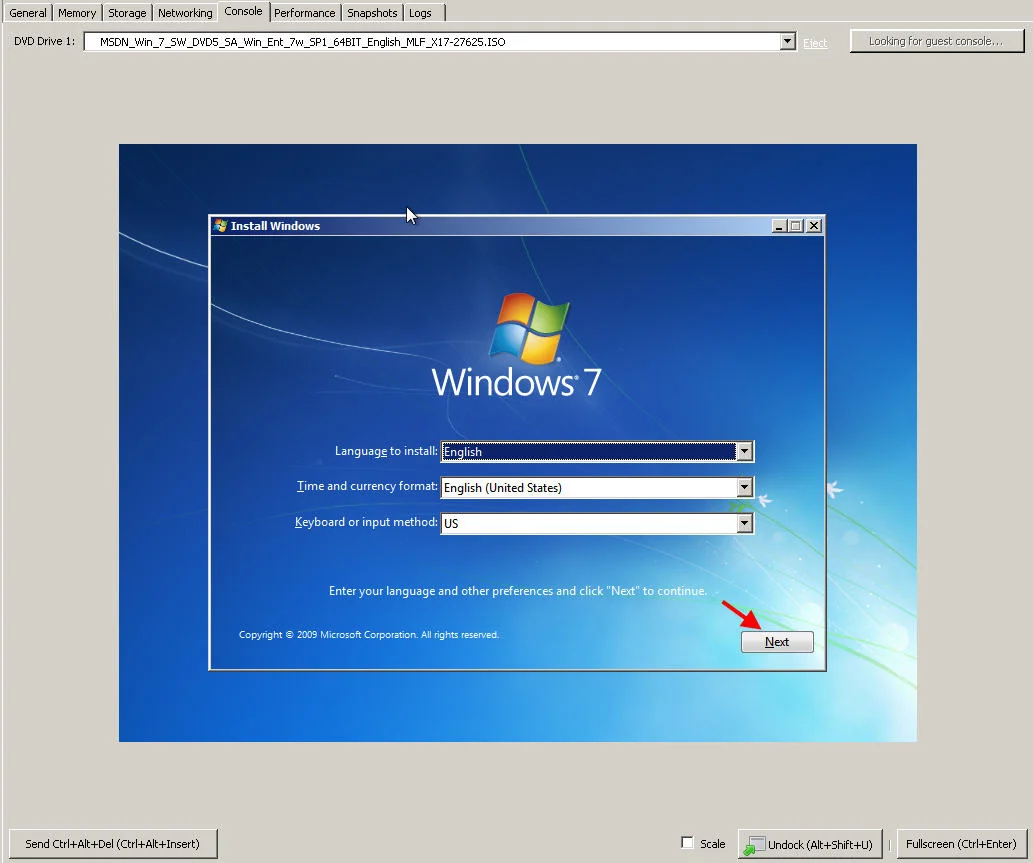
Task: Open the Logs tab
Action: click(x=420, y=13)
